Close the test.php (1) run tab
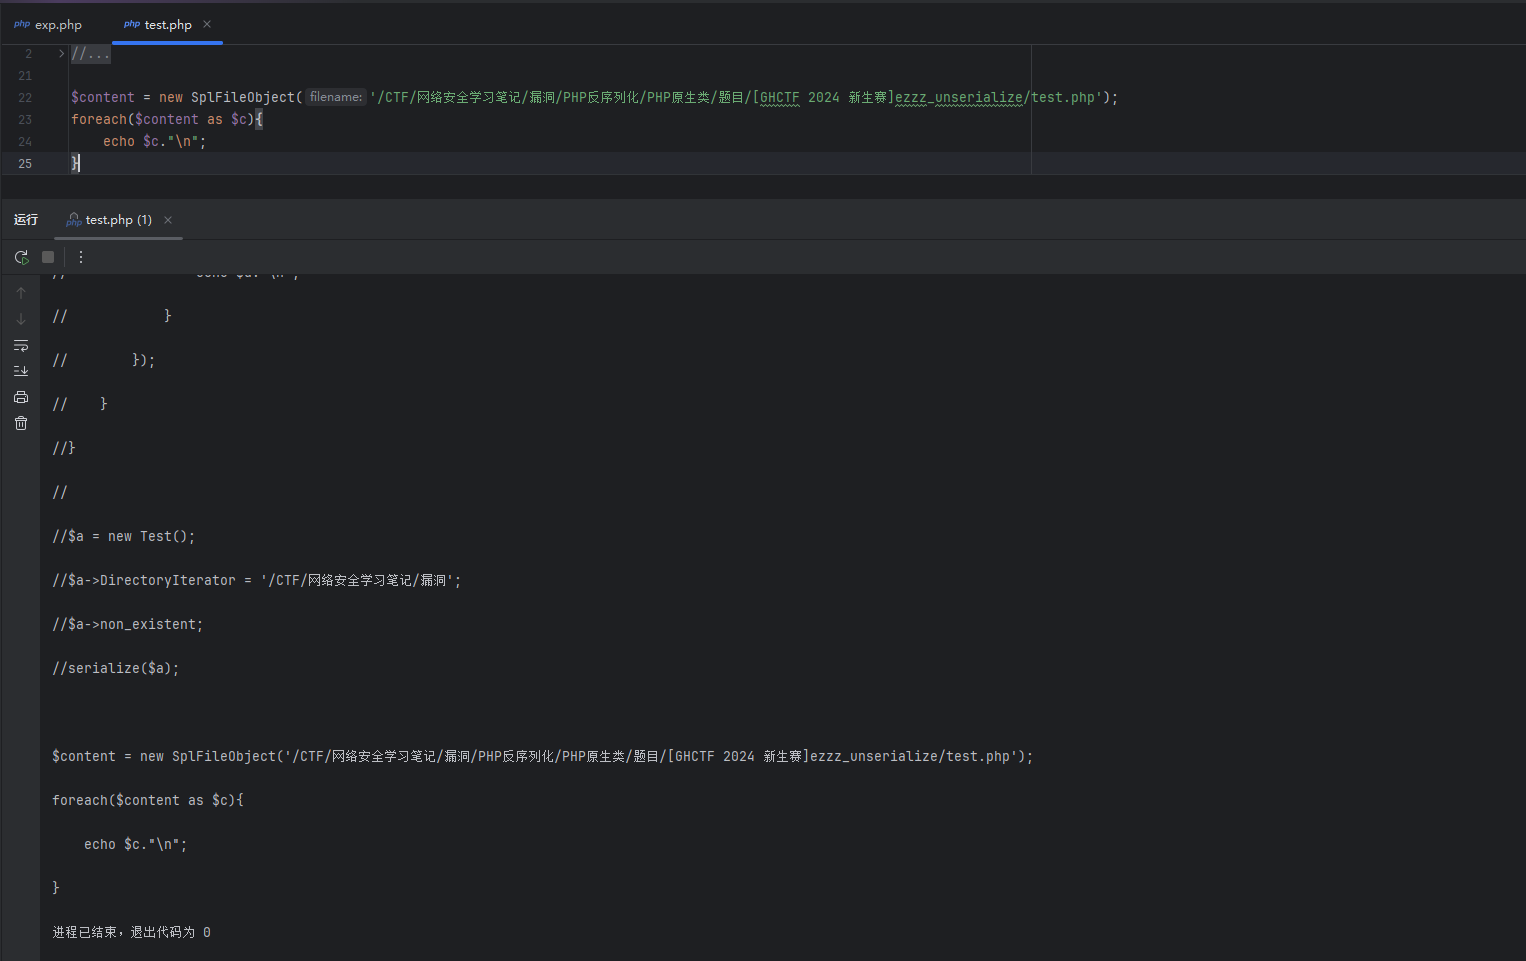 (x=168, y=220)
